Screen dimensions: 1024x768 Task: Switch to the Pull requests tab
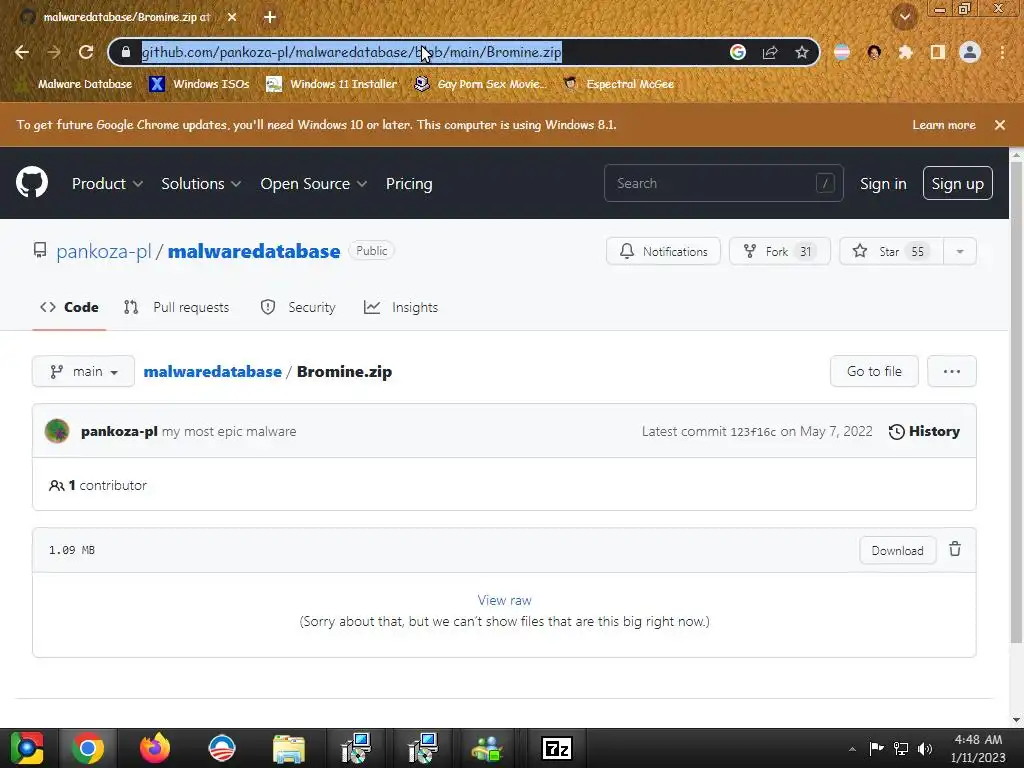176,307
